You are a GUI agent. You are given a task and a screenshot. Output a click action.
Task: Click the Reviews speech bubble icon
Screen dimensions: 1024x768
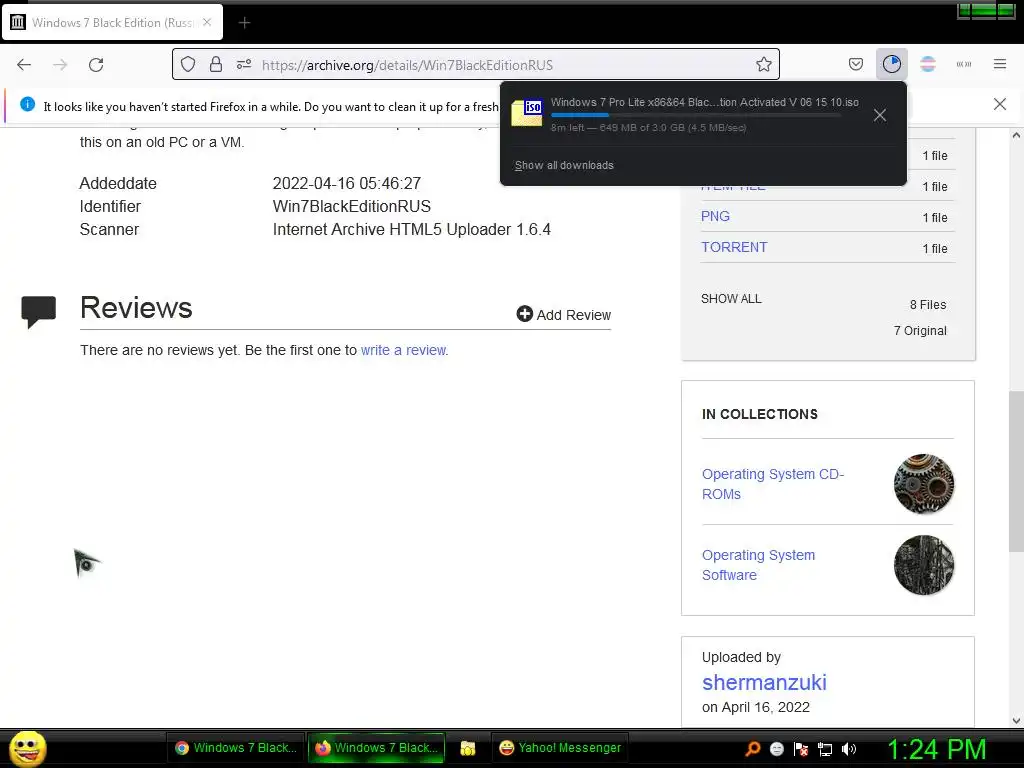click(x=39, y=312)
